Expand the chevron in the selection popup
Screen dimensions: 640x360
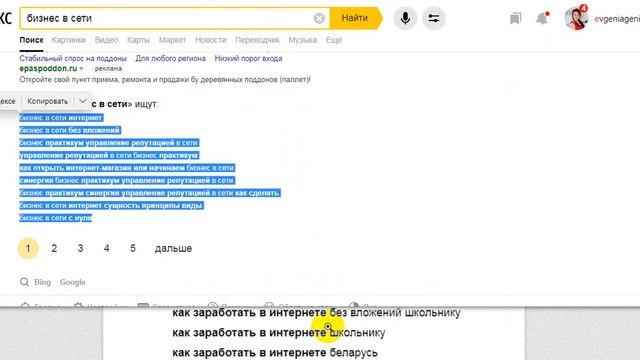tap(82, 101)
